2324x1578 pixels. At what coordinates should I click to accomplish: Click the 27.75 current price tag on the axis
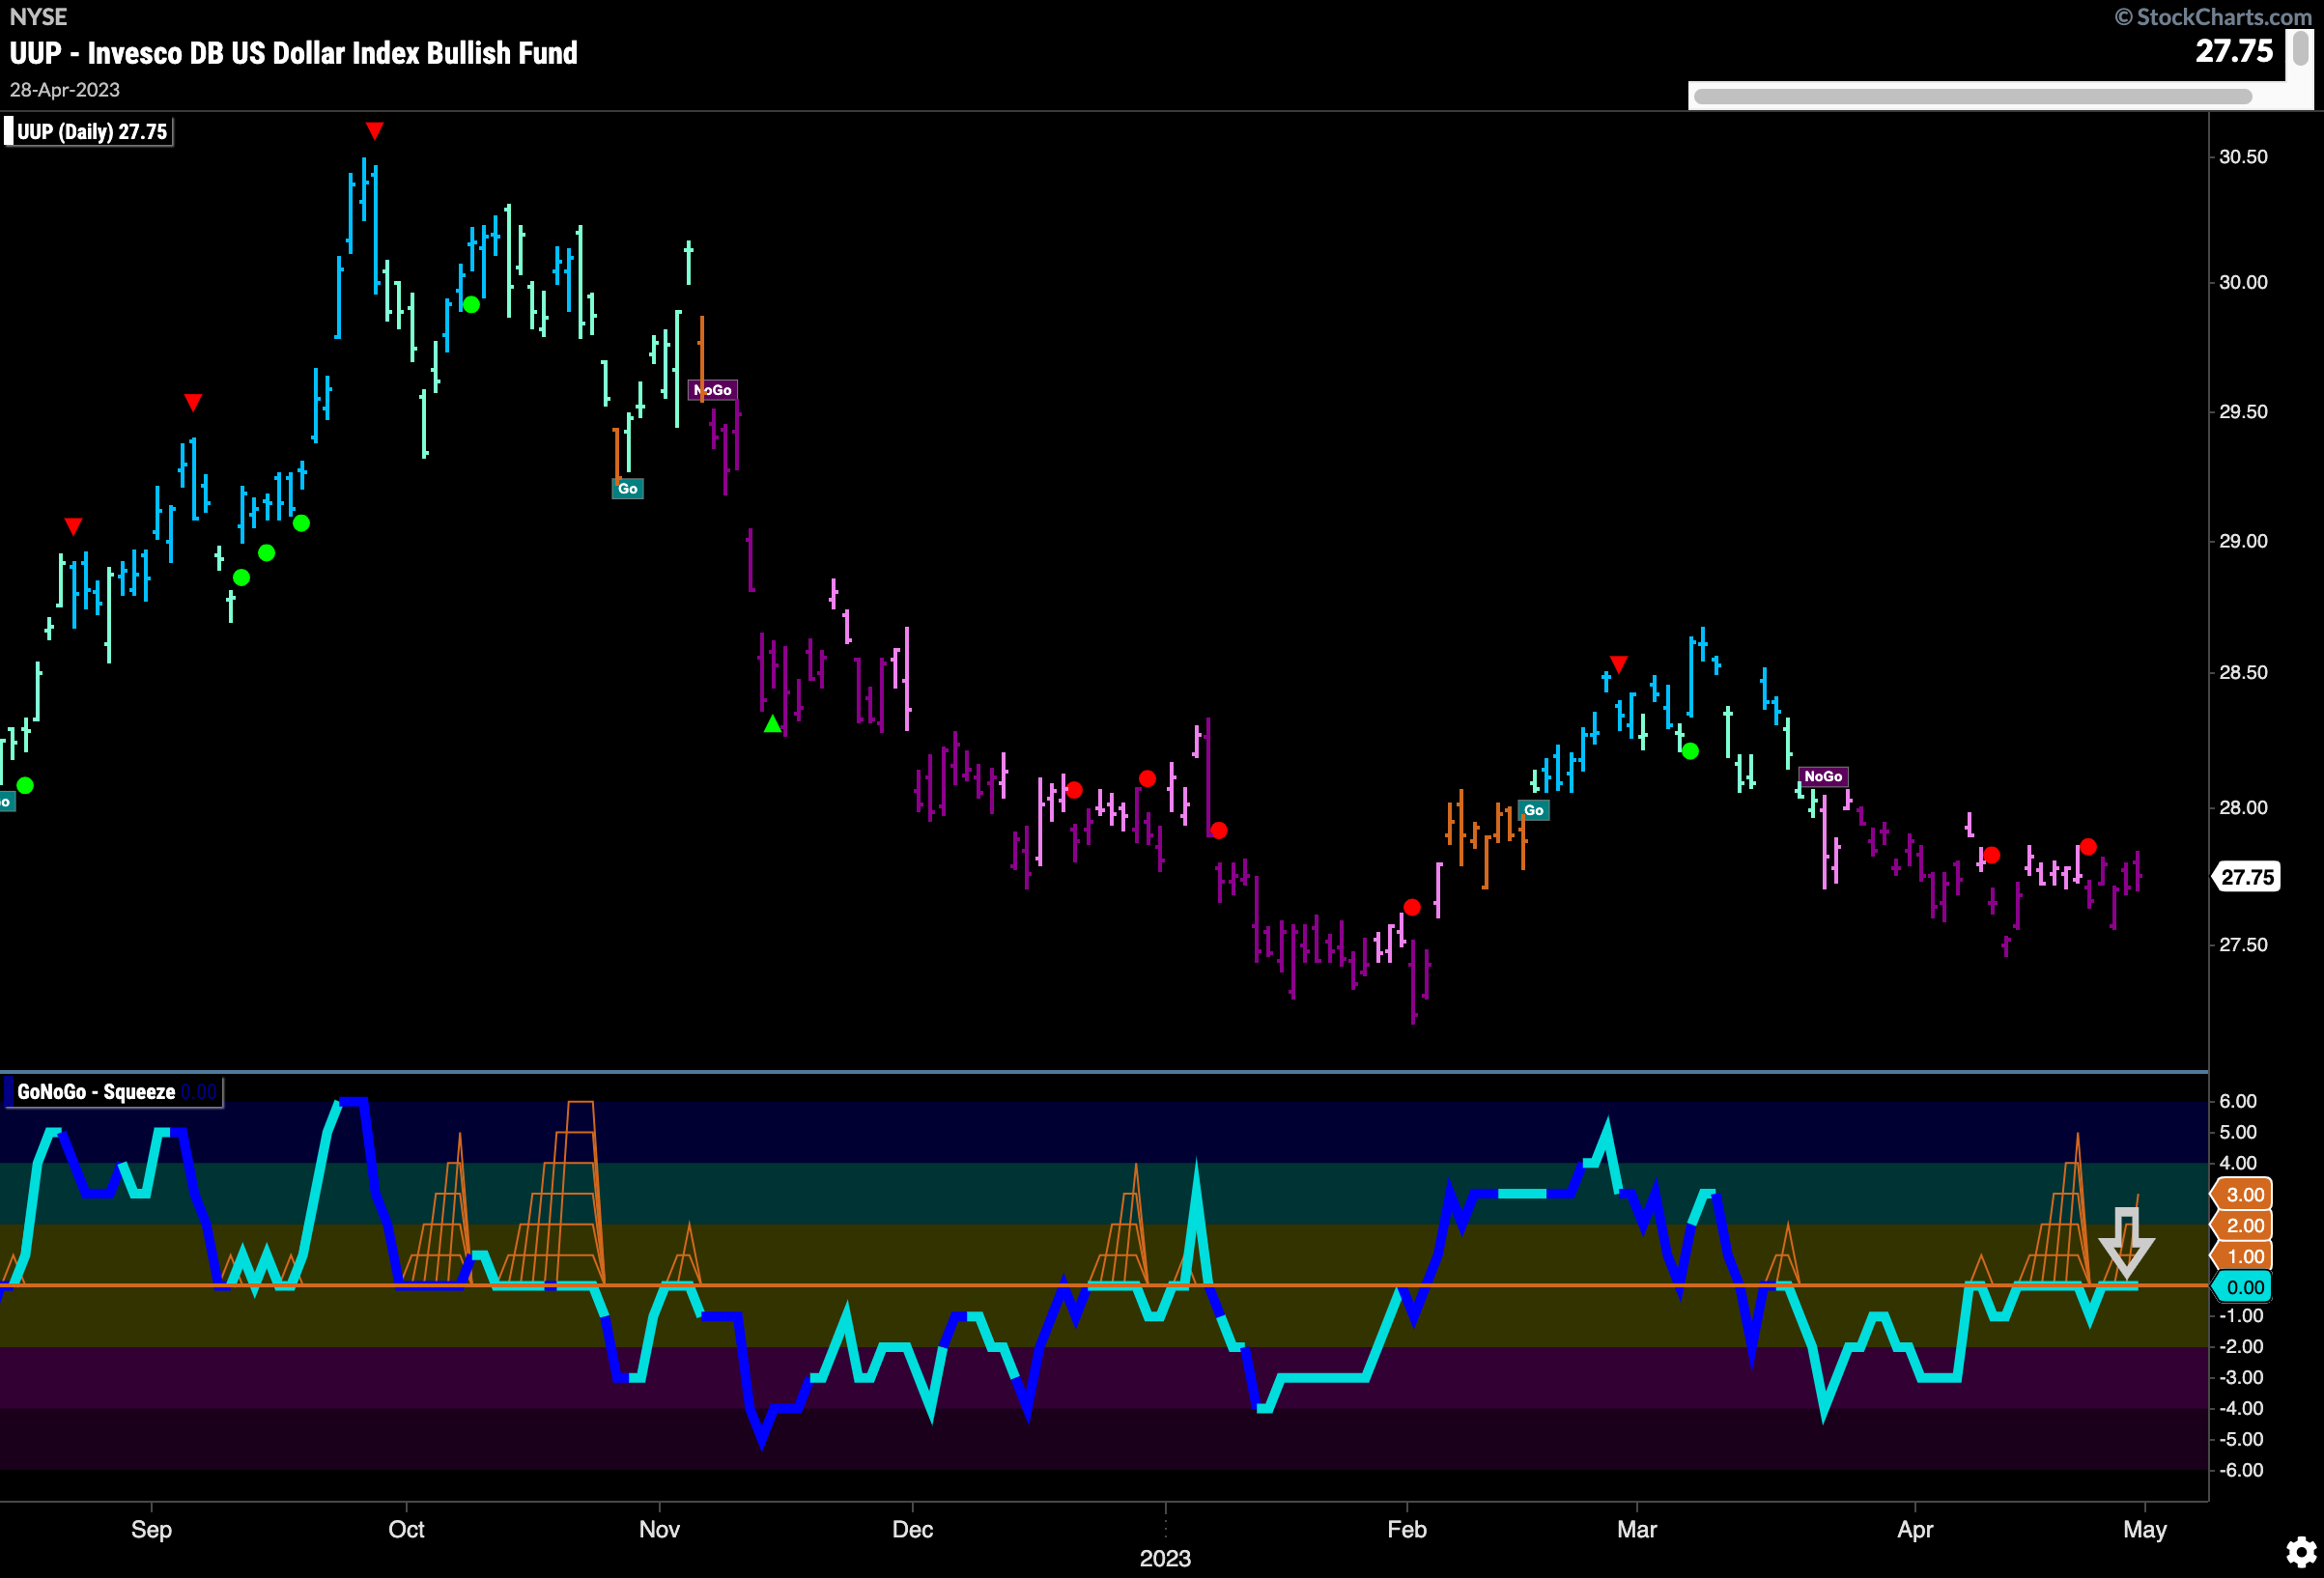(2246, 877)
